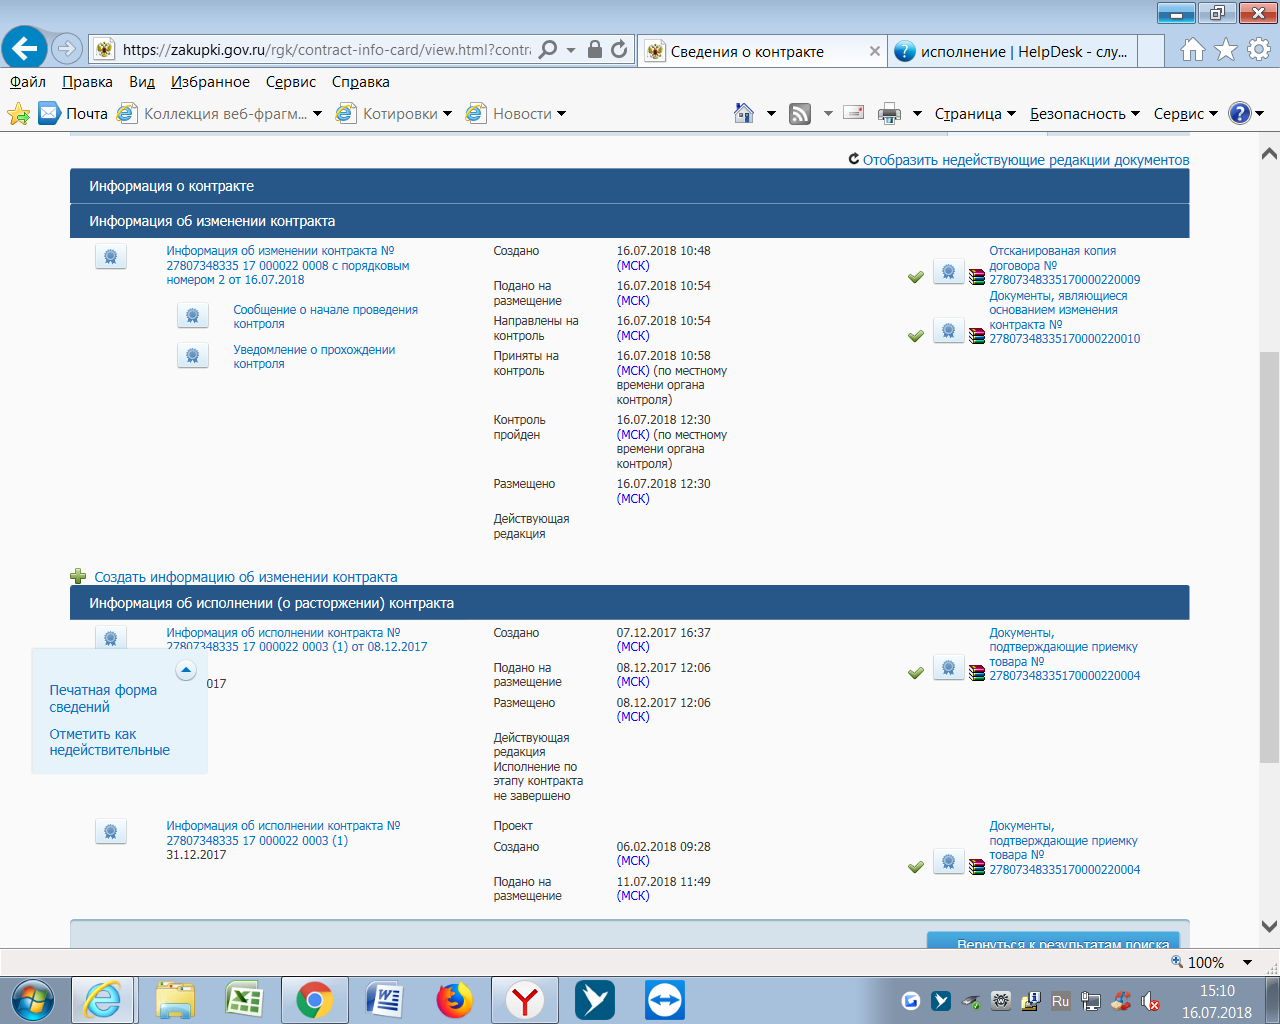
Task: Open TeamViewer from the taskbar
Action: pos(664,1000)
